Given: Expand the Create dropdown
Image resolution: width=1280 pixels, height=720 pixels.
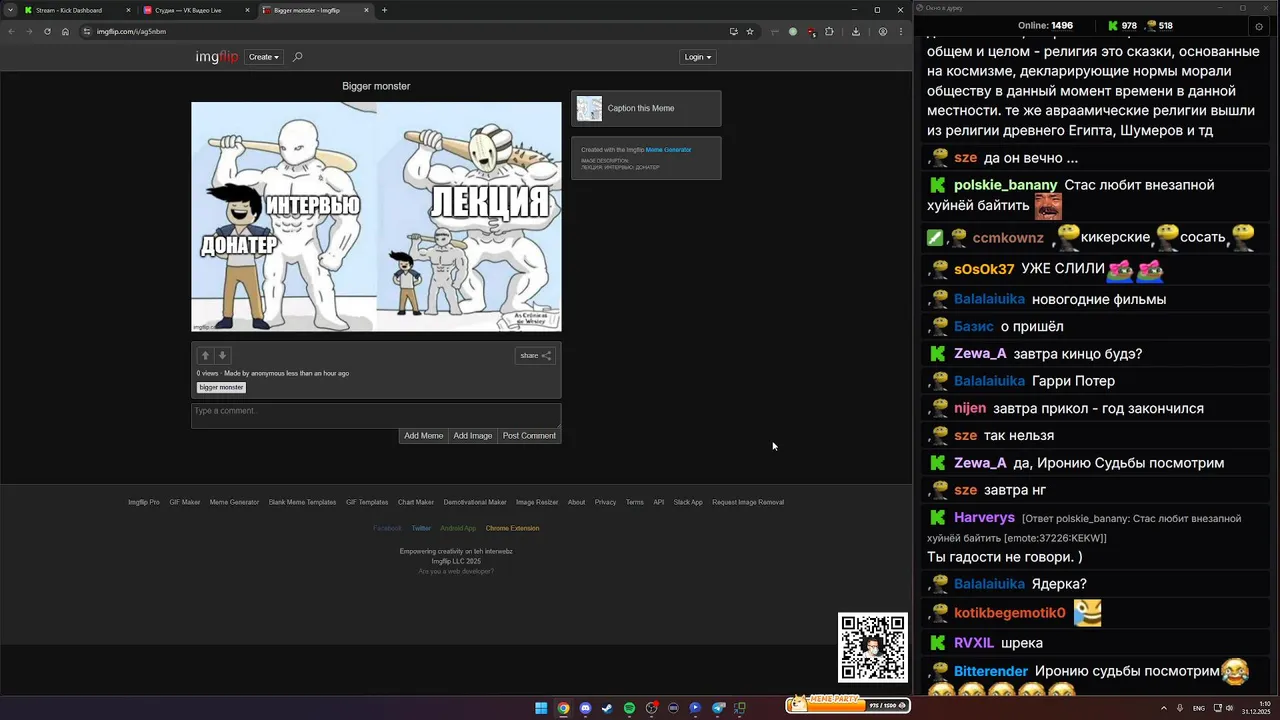Looking at the screenshot, I should (264, 57).
